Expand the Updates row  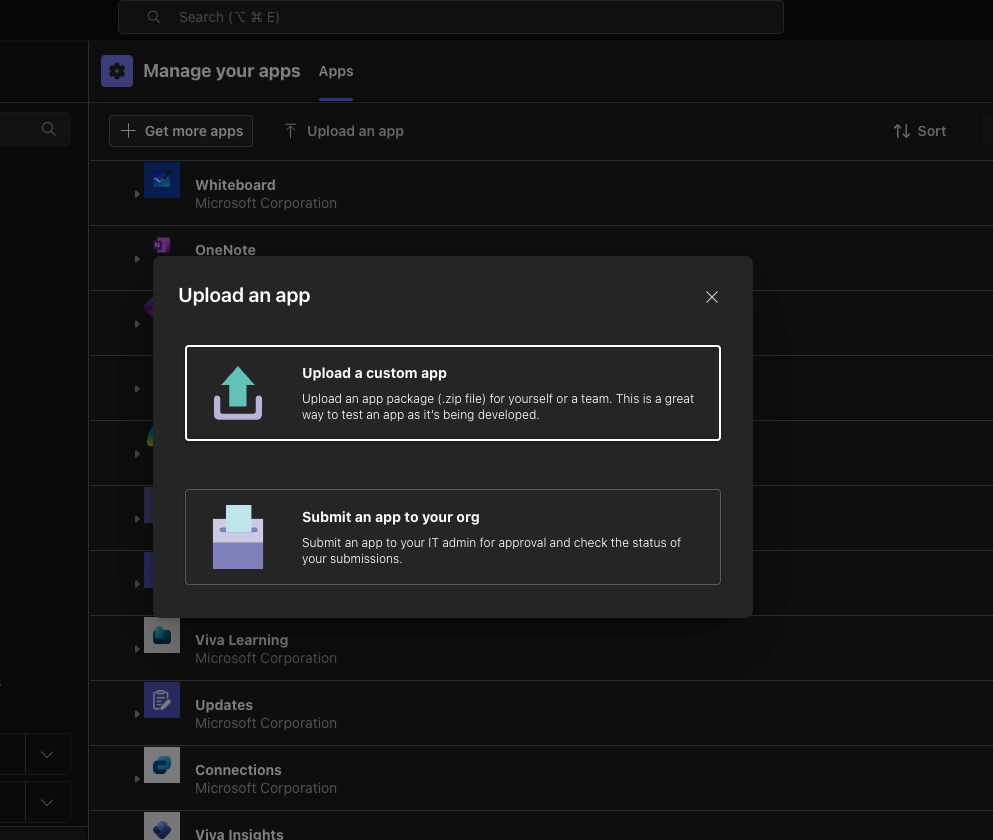[137, 714]
